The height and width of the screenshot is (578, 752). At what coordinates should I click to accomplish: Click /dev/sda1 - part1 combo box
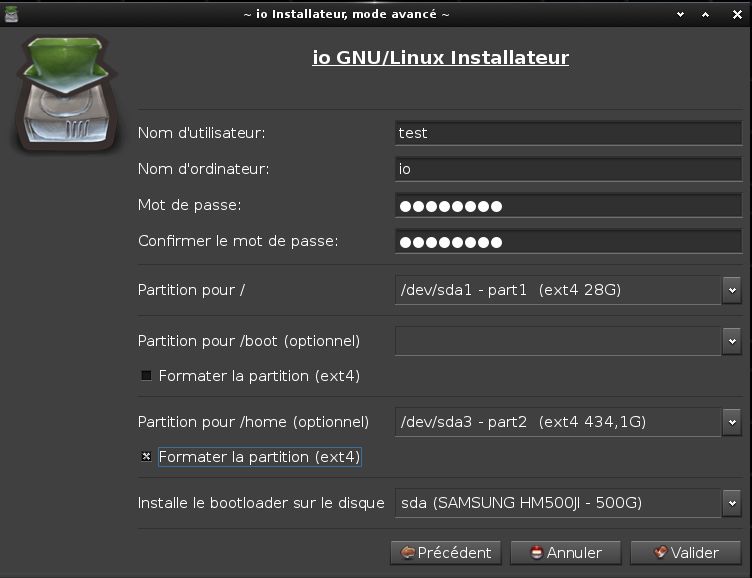pyautogui.click(x=558, y=290)
